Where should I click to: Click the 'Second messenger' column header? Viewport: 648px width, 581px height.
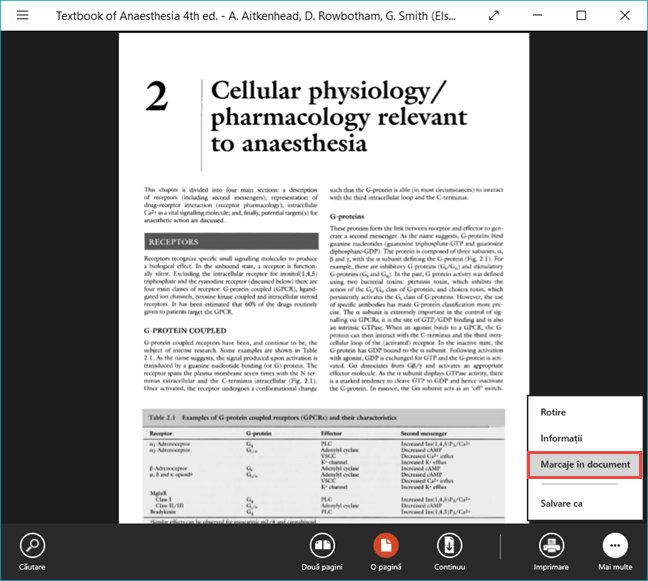424,433
